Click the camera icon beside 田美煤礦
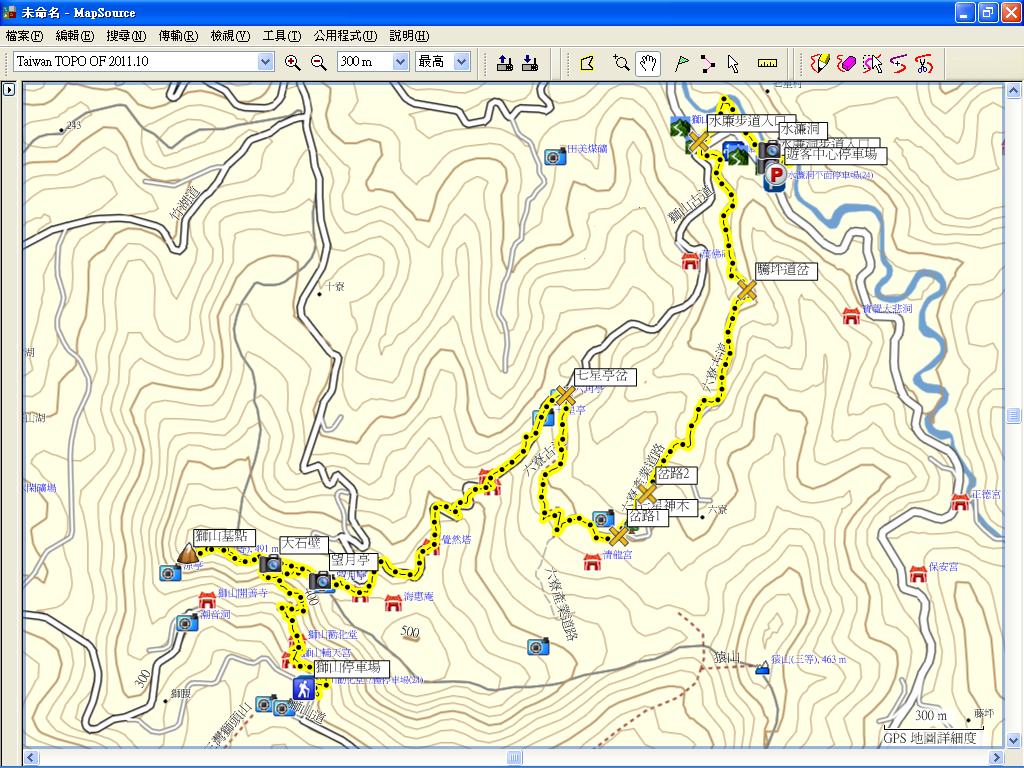This screenshot has height=768, width=1024. coord(555,156)
